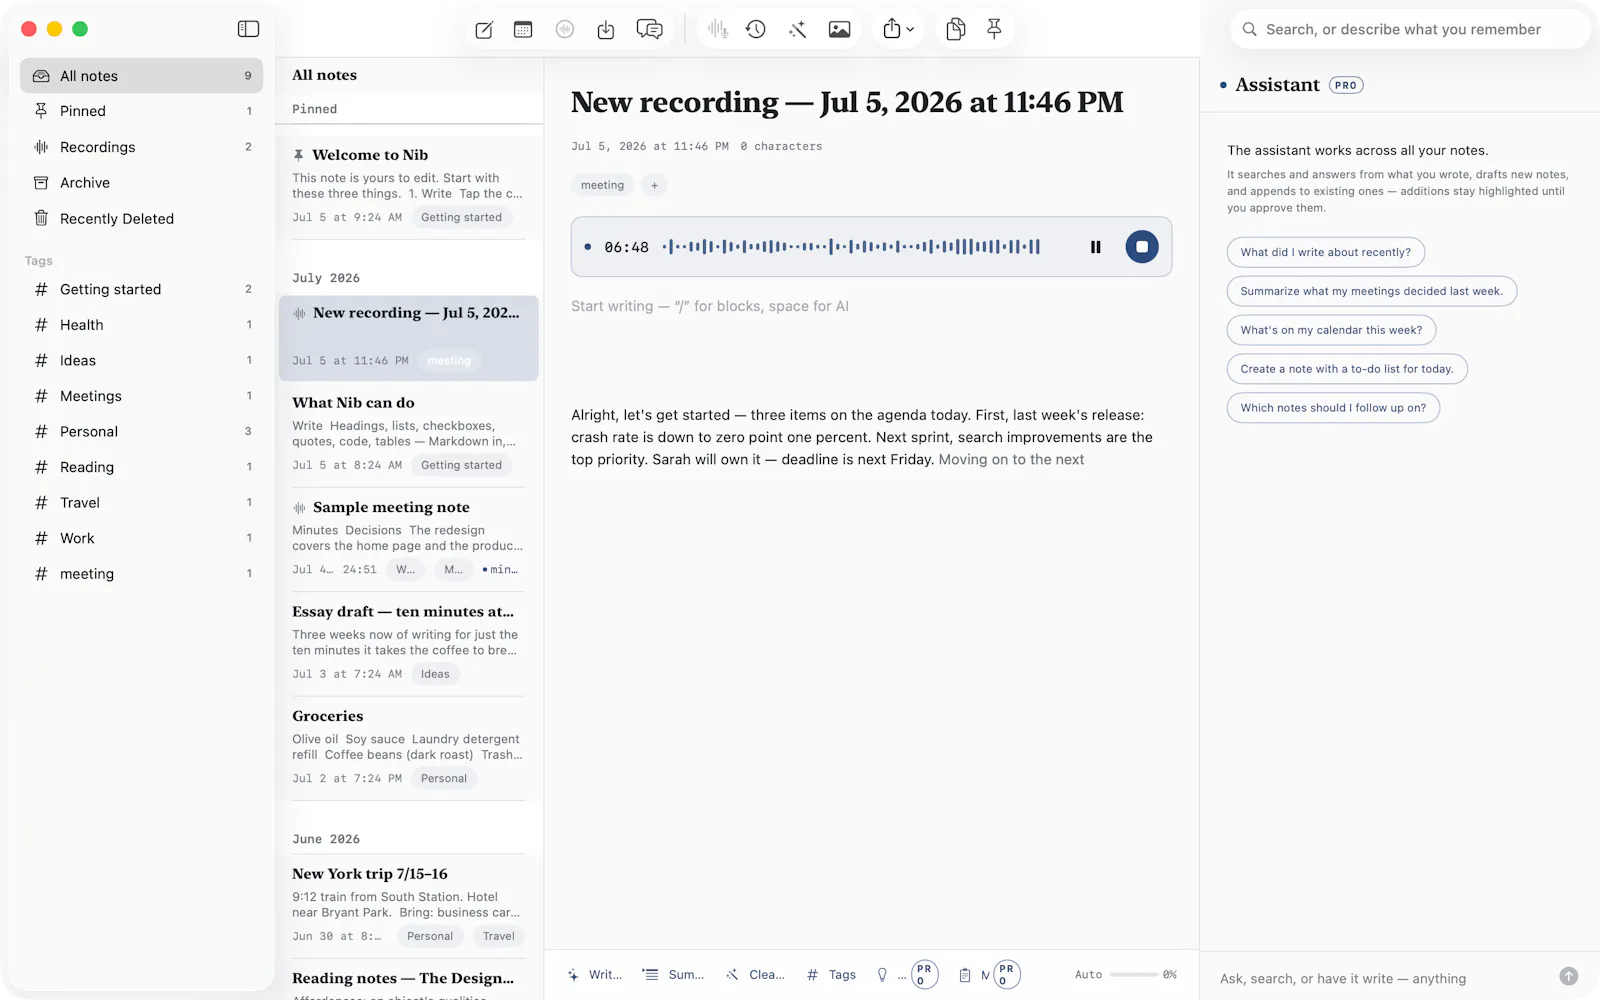This screenshot has width=1600, height=1000.
Task: Filter by Travel tag in sidebar
Action: [141, 503]
